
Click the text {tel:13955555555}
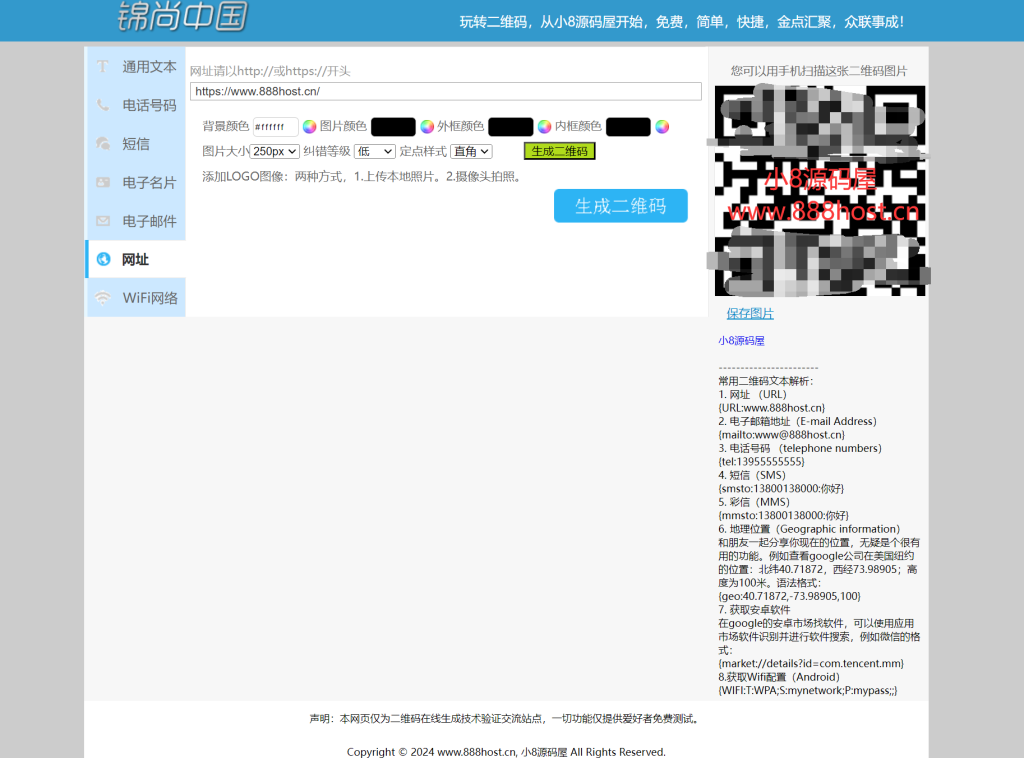(761, 462)
